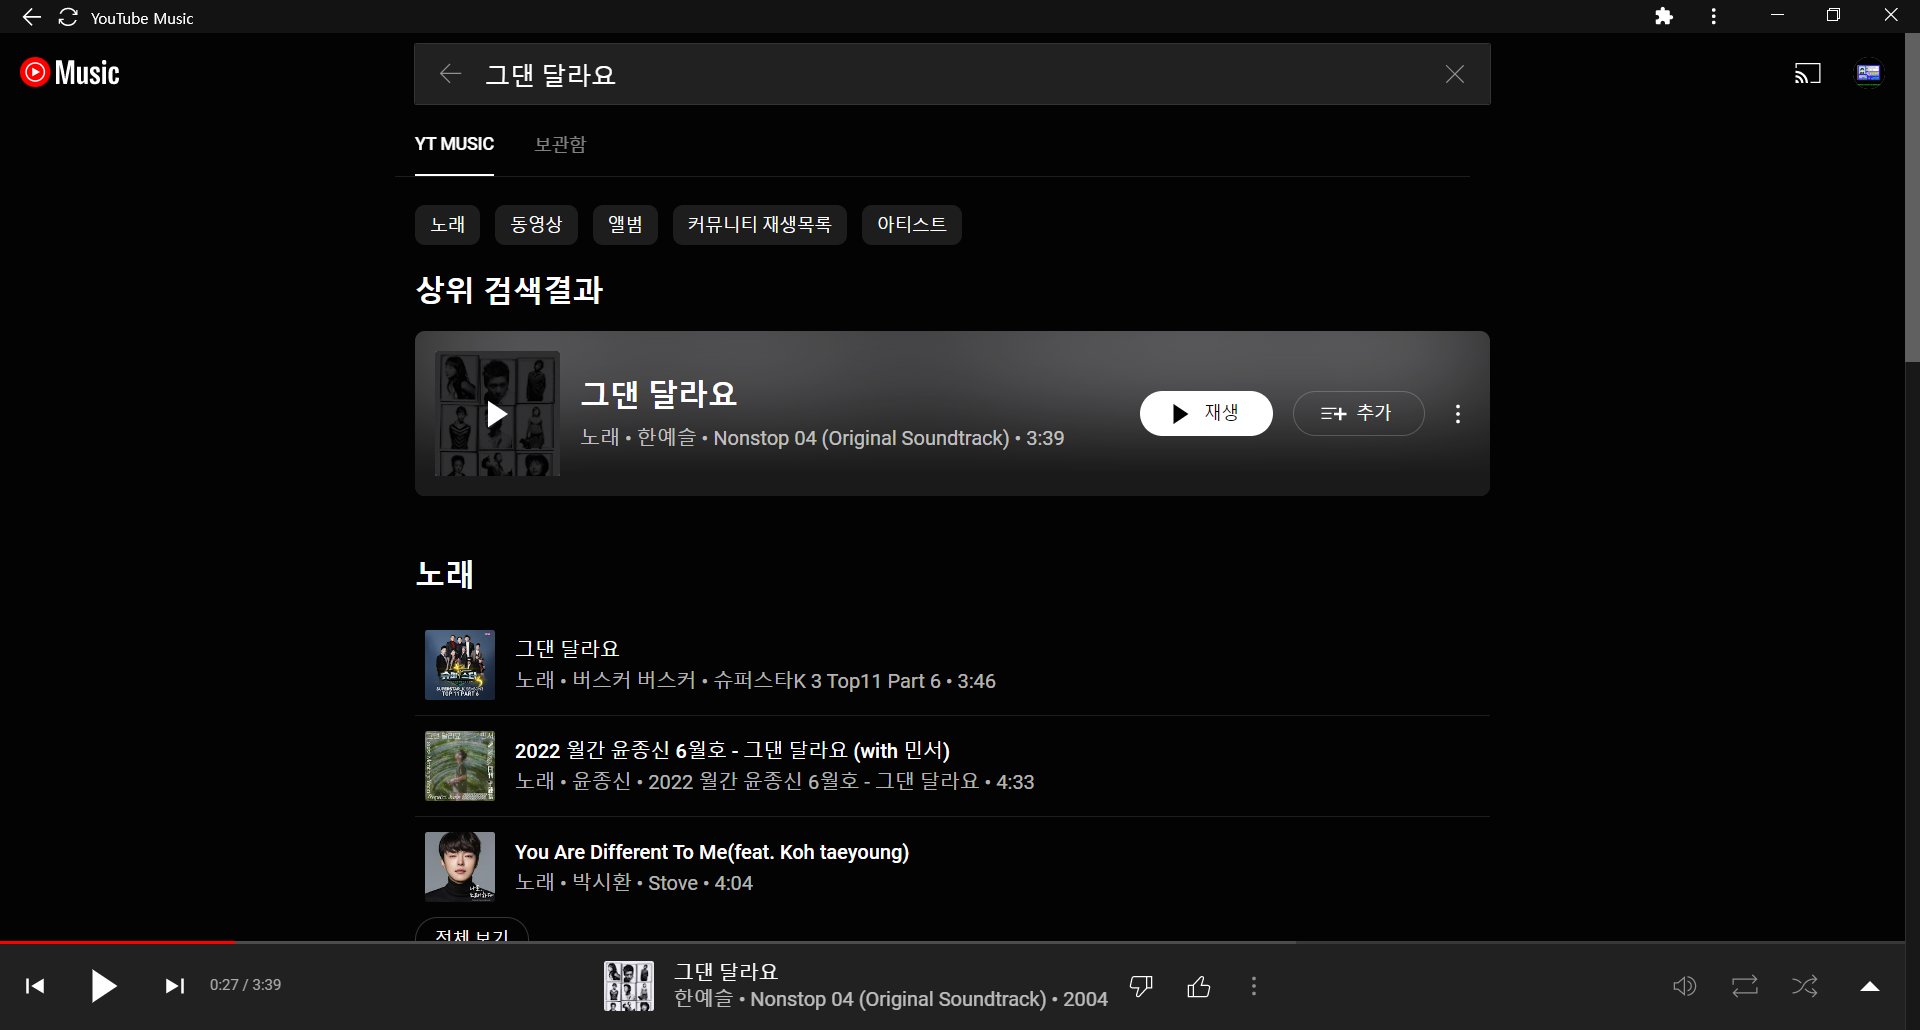Skip to the next track

174,986
